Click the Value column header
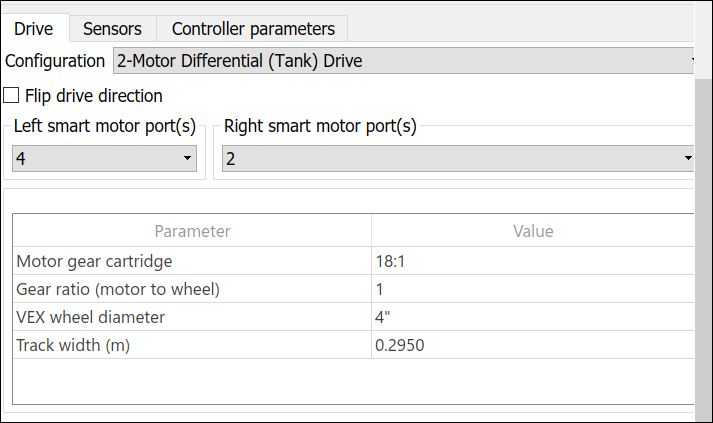 (532, 231)
